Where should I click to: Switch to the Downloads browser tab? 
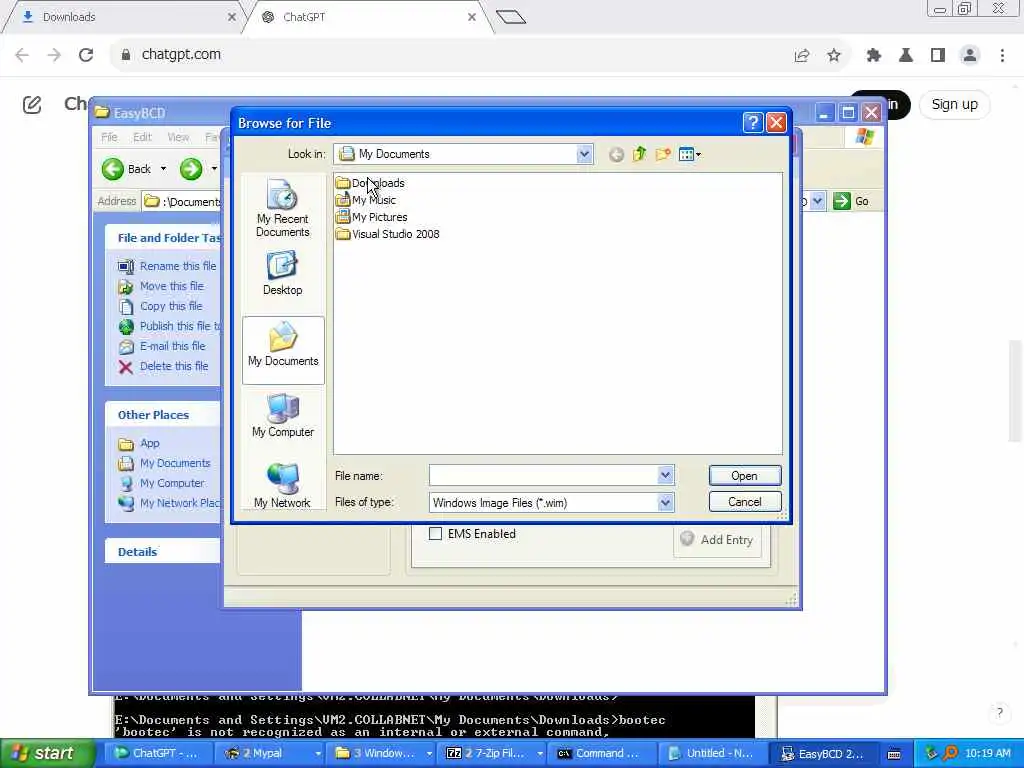[124, 17]
